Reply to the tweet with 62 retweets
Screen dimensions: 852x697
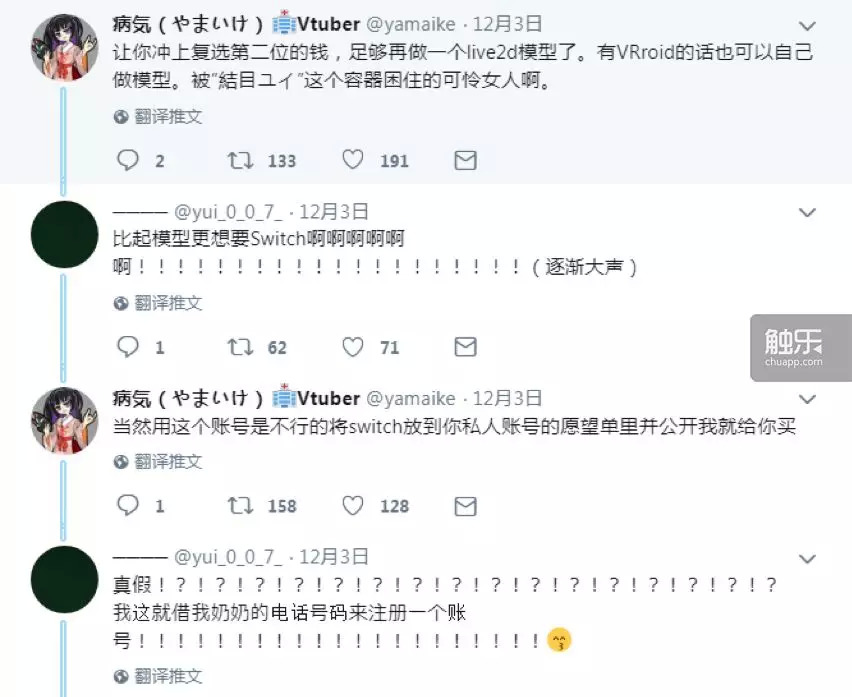tap(128, 347)
